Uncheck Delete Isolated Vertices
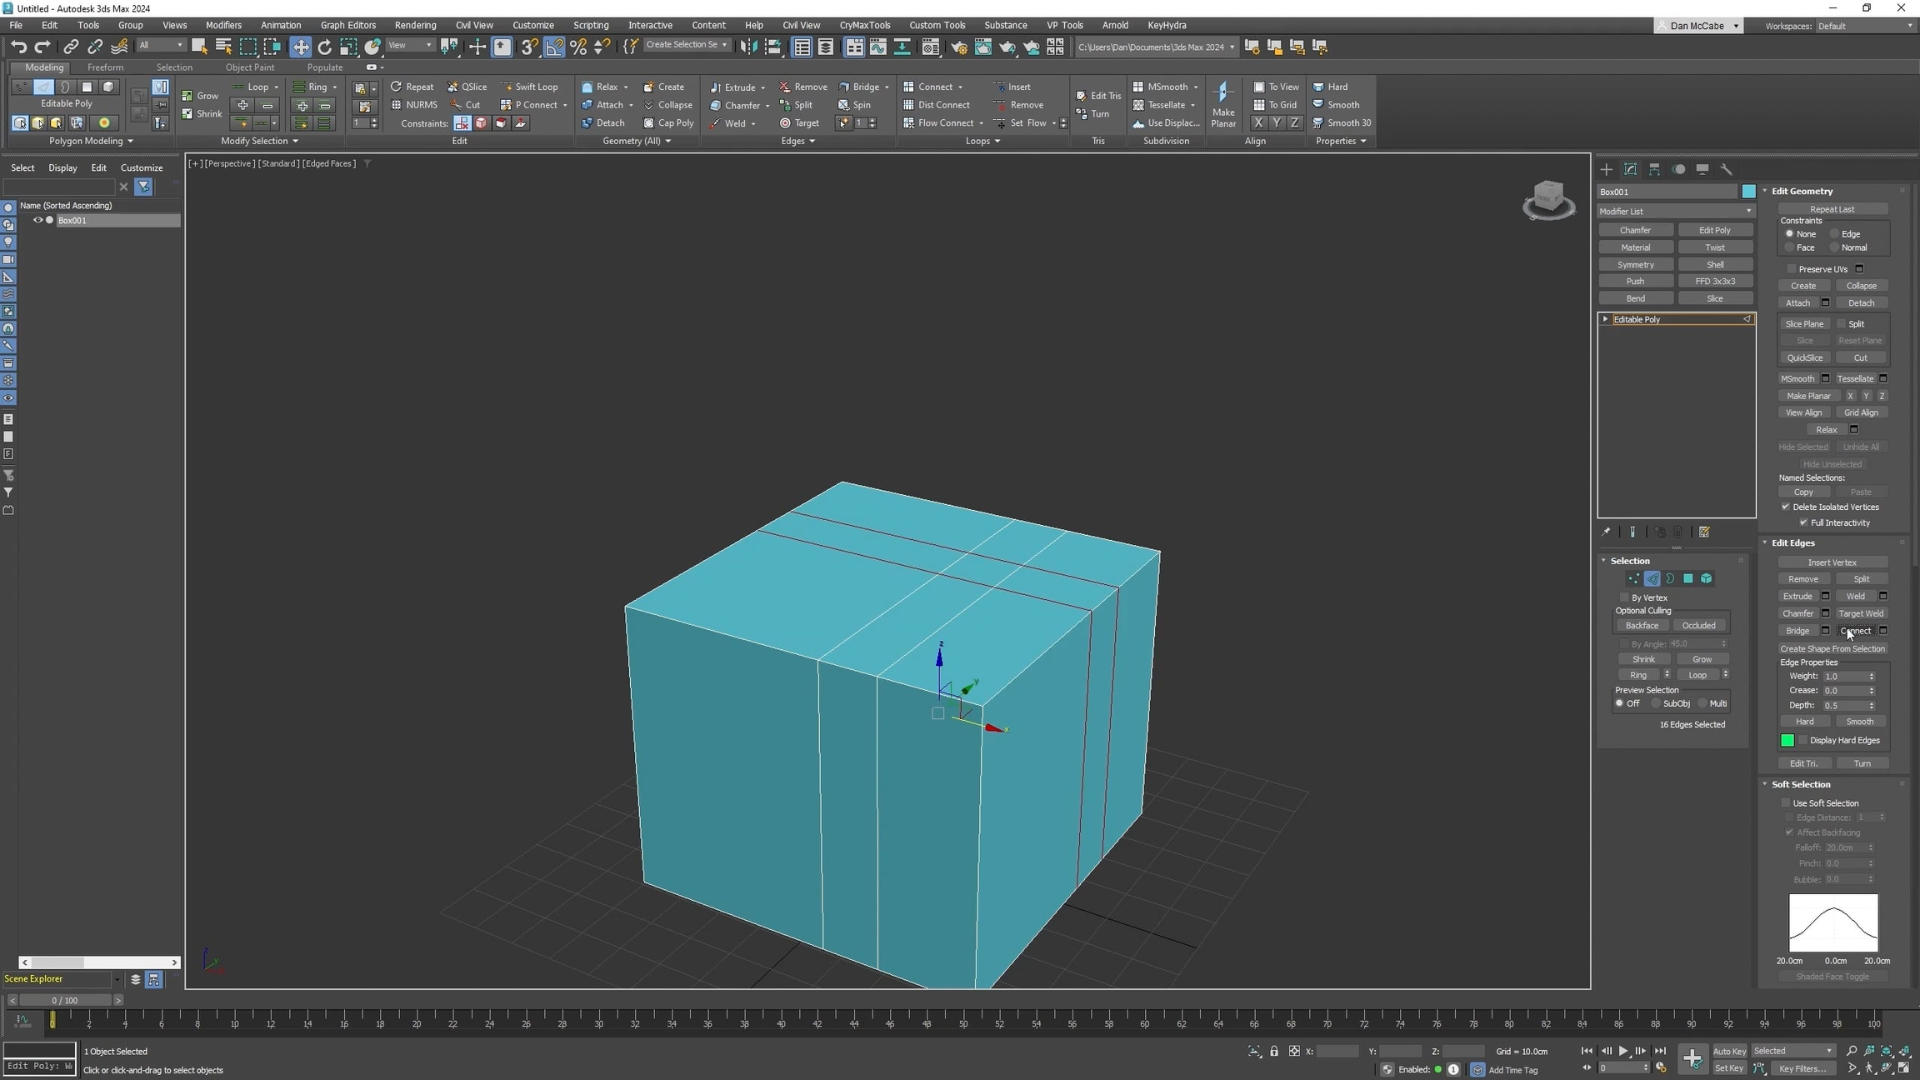The height and width of the screenshot is (1080, 1920). pos(1786,507)
